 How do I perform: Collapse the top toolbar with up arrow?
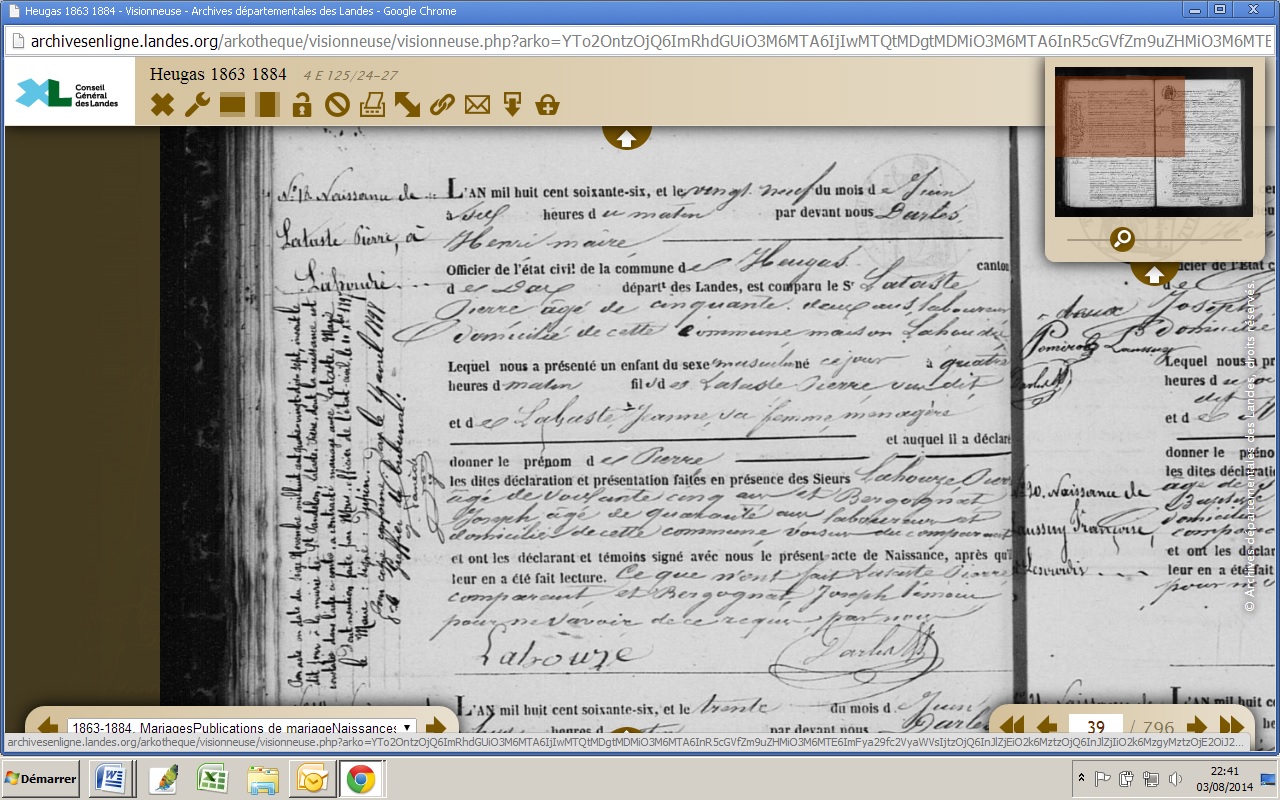pos(627,139)
